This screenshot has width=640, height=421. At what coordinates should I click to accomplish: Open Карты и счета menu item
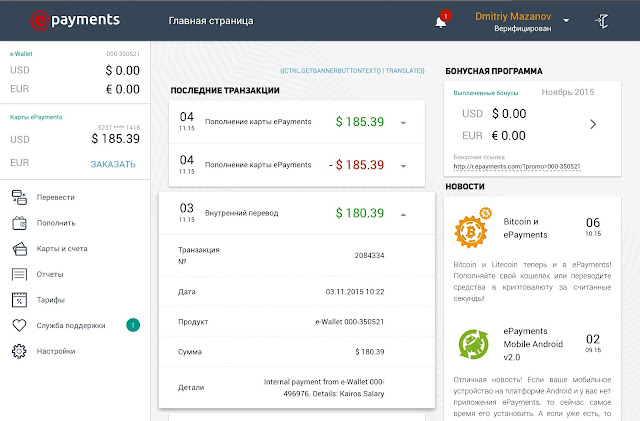pos(62,249)
